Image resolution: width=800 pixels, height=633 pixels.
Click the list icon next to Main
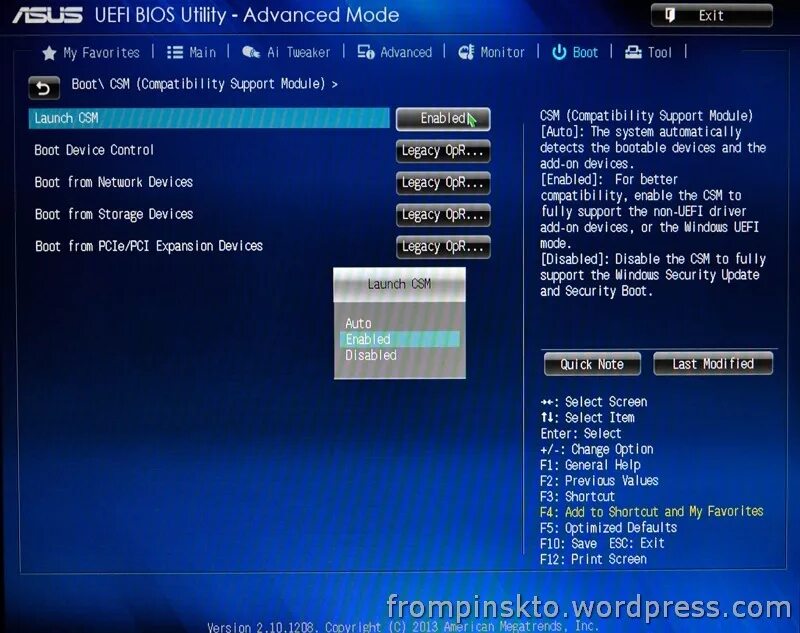pos(175,53)
